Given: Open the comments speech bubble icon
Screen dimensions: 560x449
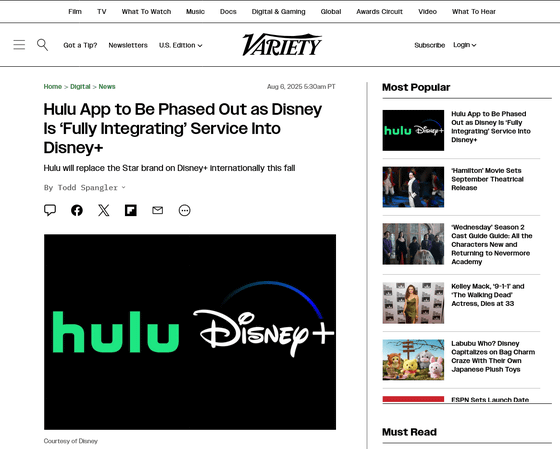Looking at the screenshot, I should [x=50, y=210].
